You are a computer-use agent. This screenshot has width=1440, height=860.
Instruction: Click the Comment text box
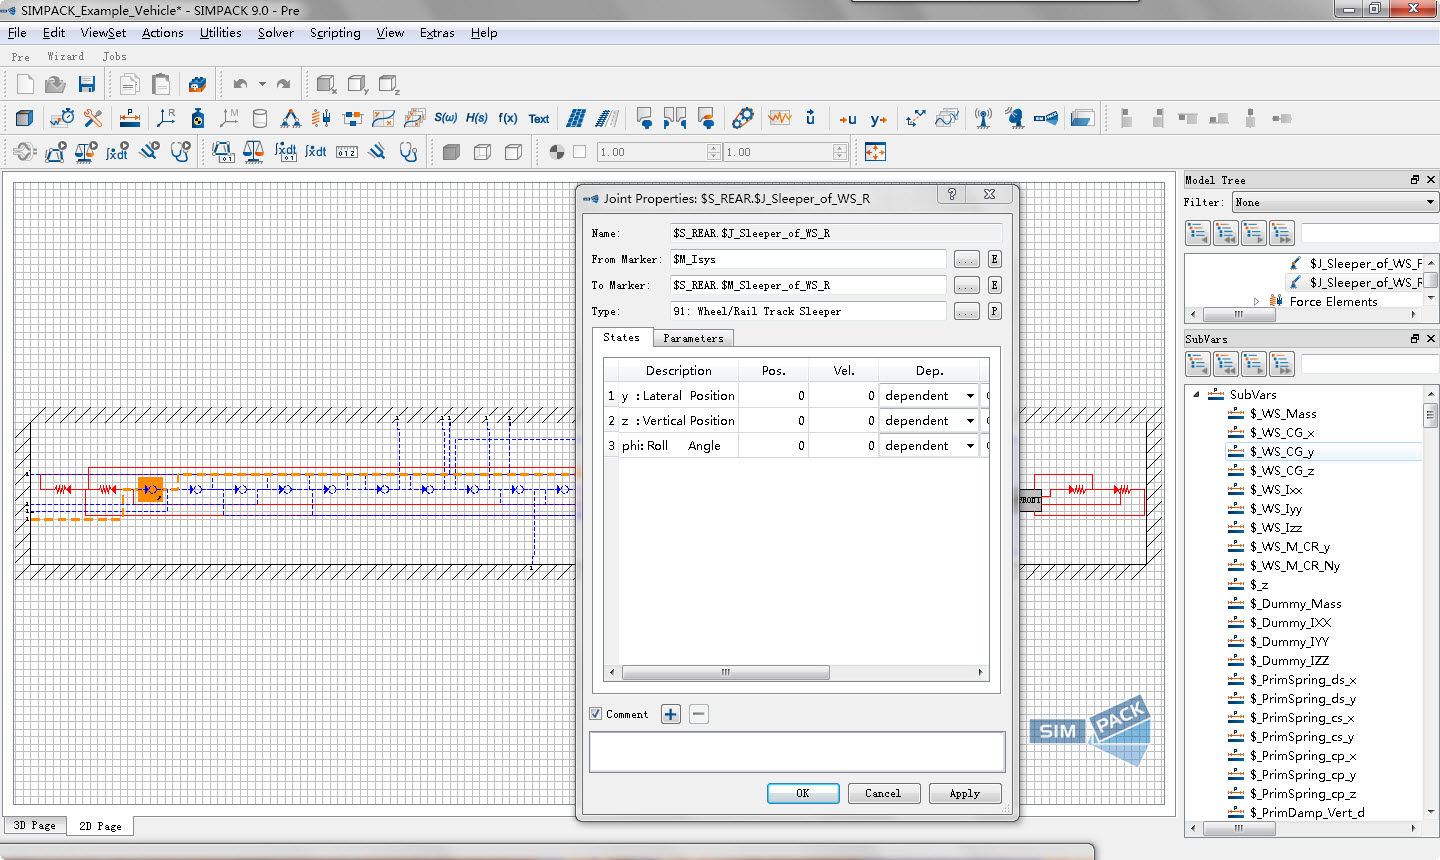click(x=797, y=752)
